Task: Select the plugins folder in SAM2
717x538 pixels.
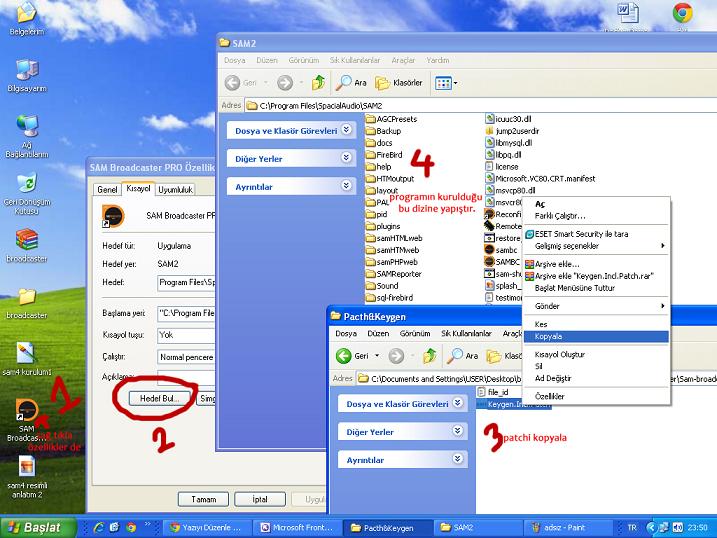Action: [x=383, y=226]
